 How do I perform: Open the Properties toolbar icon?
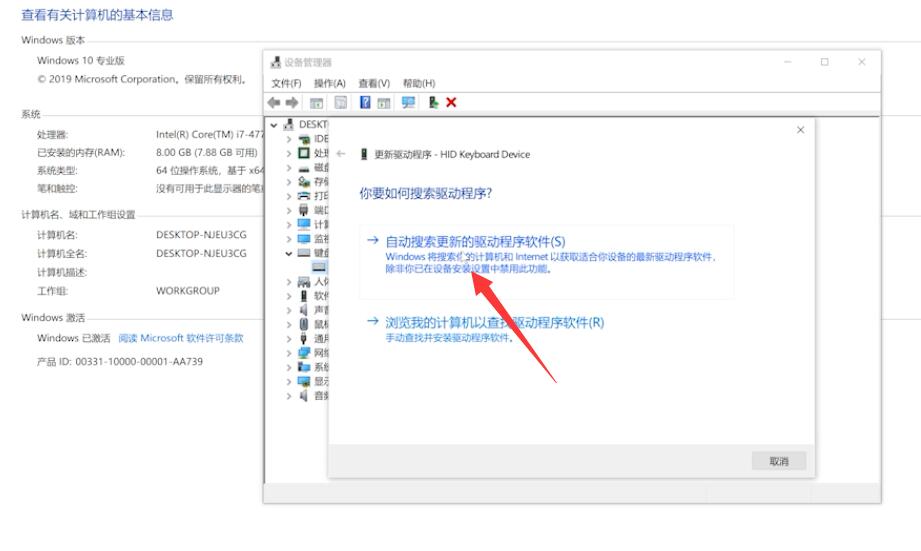(341, 103)
